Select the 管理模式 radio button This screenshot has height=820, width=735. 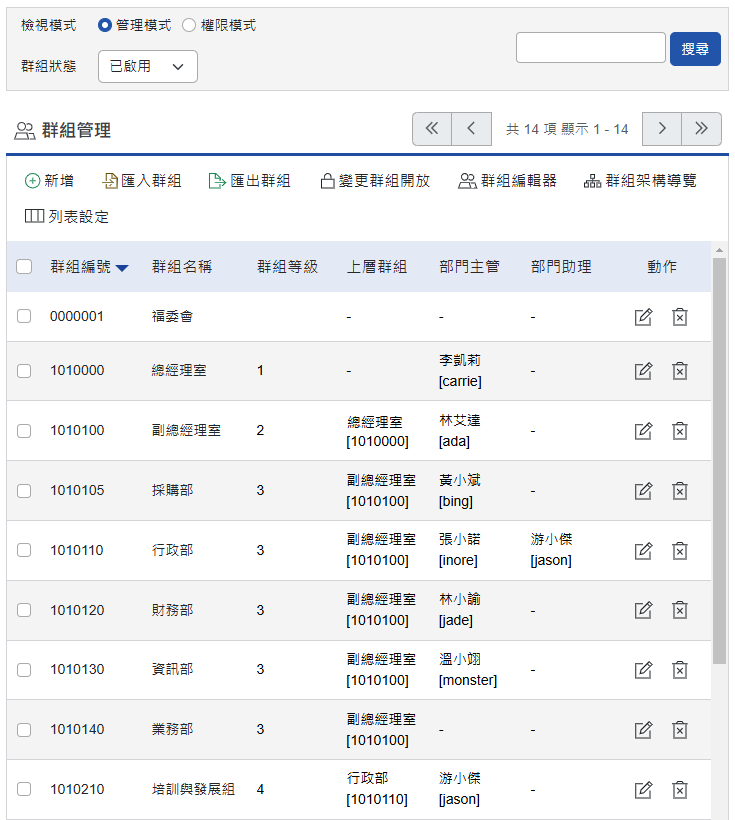(x=106, y=27)
